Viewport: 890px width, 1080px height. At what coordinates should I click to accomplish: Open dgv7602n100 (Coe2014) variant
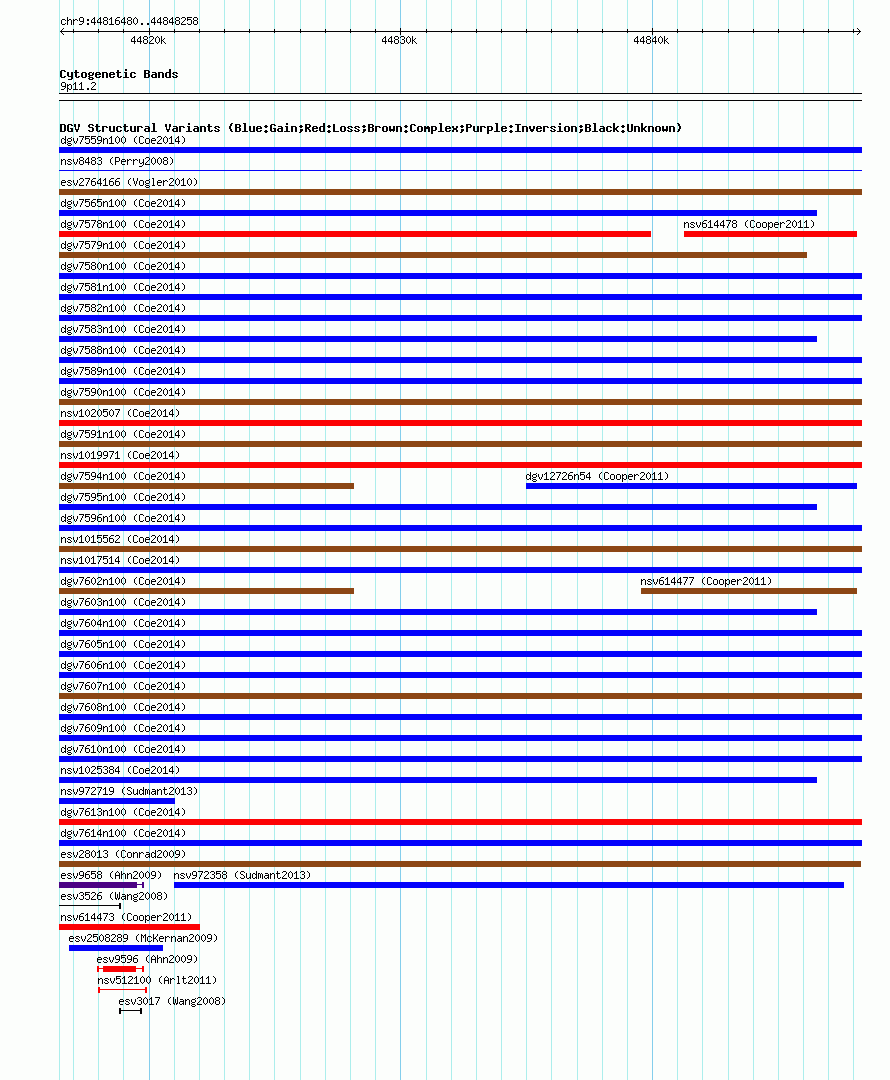point(123,581)
